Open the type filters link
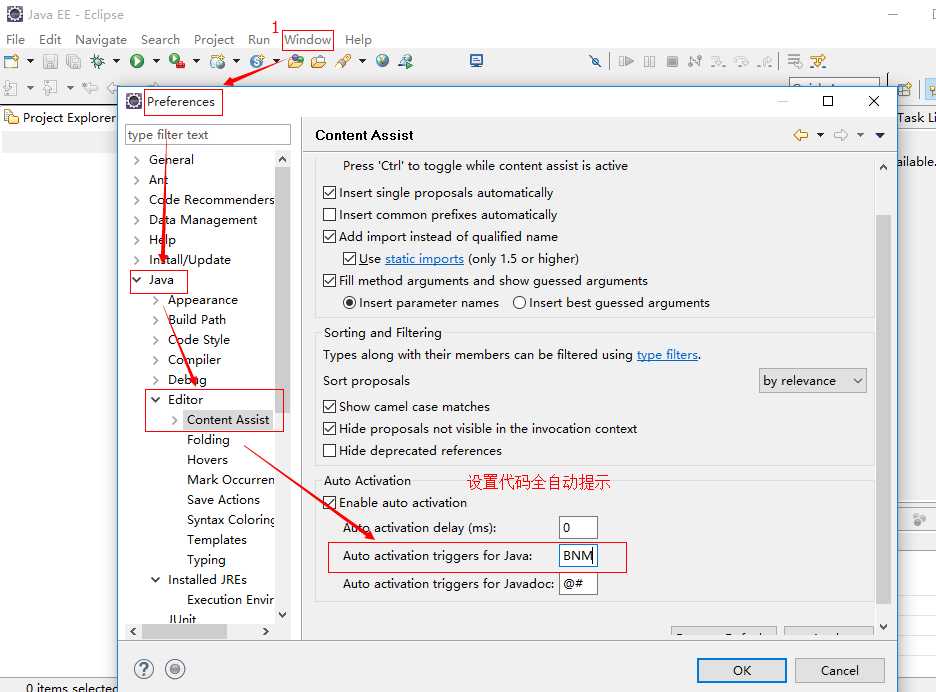936x692 pixels. click(x=667, y=355)
